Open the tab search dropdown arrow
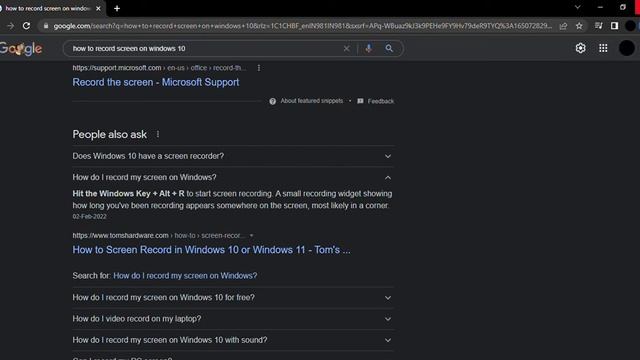Image resolution: width=640 pixels, height=360 pixels. [x=578, y=7]
